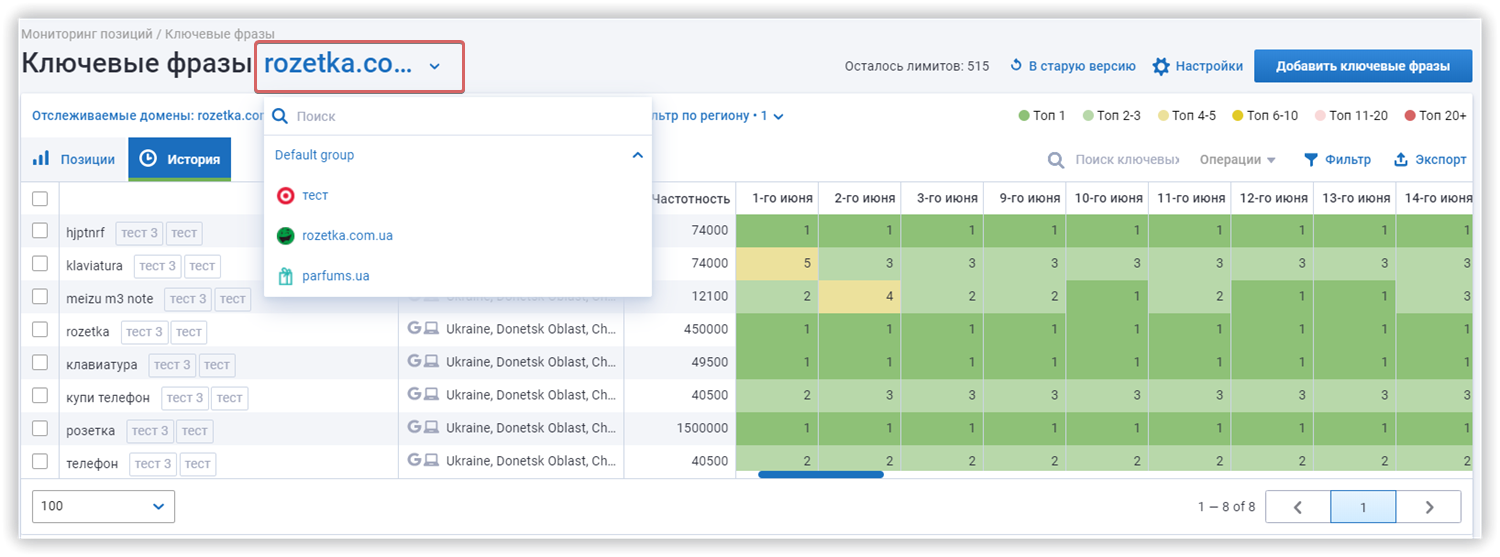Image resolution: width=1500 pixels, height=557 pixels.
Task: Click the Фильтр button
Action: tap(1337, 160)
